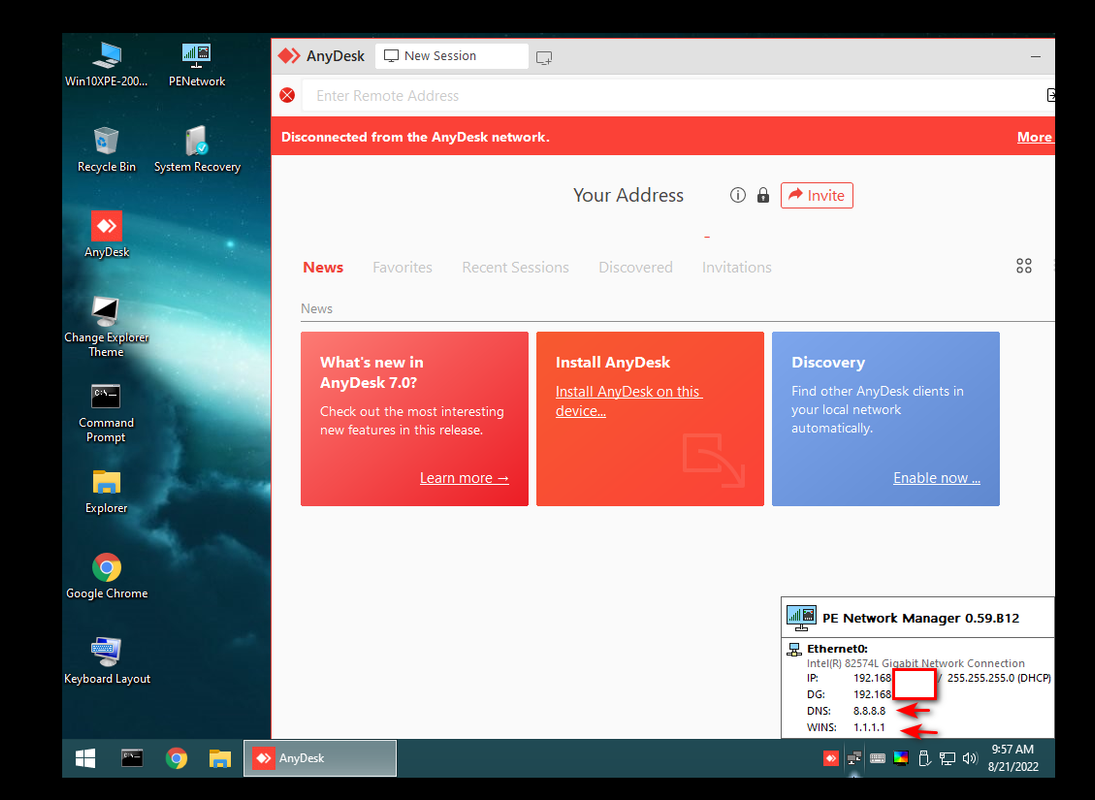This screenshot has width=1095, height=800.
Task: Open the taskbar clock and date
Action: pyautogui.click(x=1013, y=758)
